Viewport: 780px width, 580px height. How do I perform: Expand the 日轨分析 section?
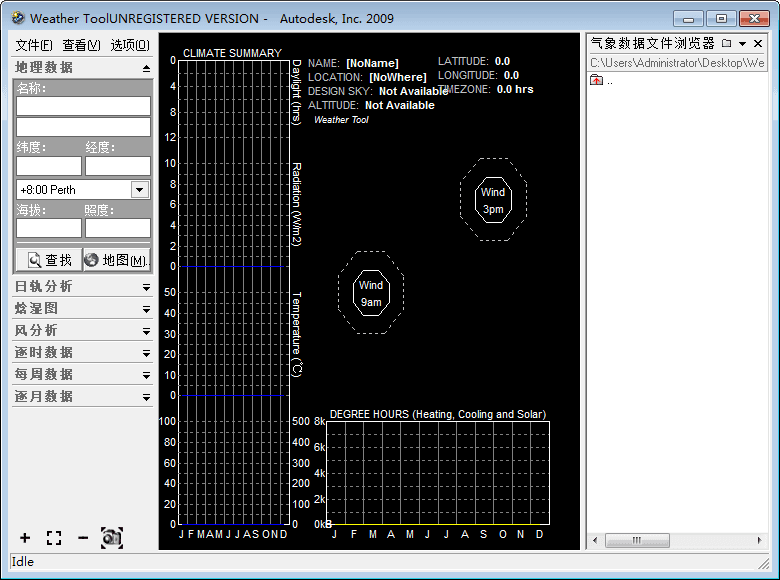[146, 287]
